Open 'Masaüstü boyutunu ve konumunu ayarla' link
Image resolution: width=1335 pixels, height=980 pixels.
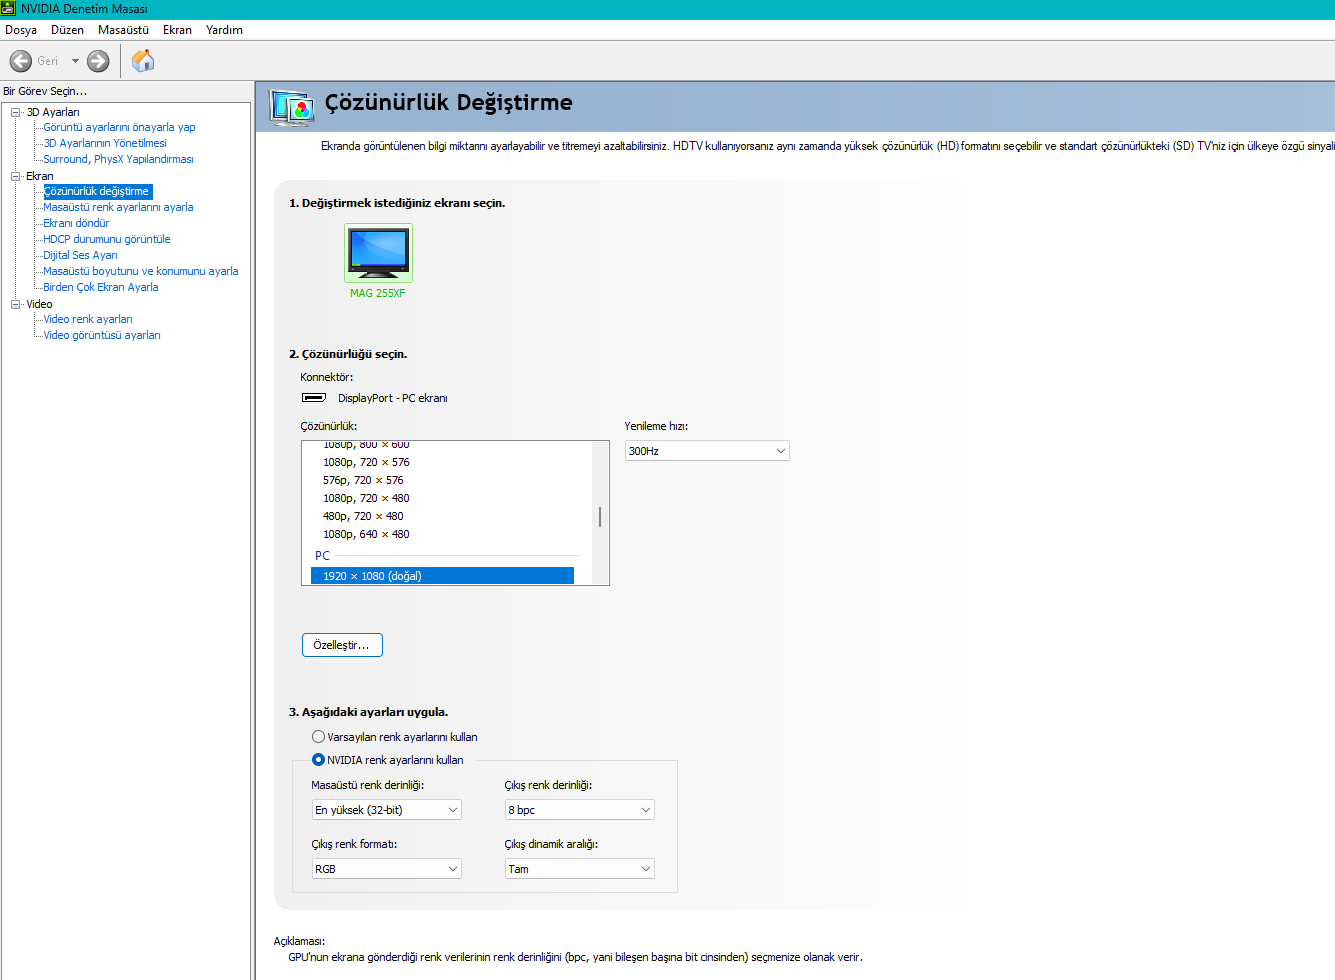(141, 271)
